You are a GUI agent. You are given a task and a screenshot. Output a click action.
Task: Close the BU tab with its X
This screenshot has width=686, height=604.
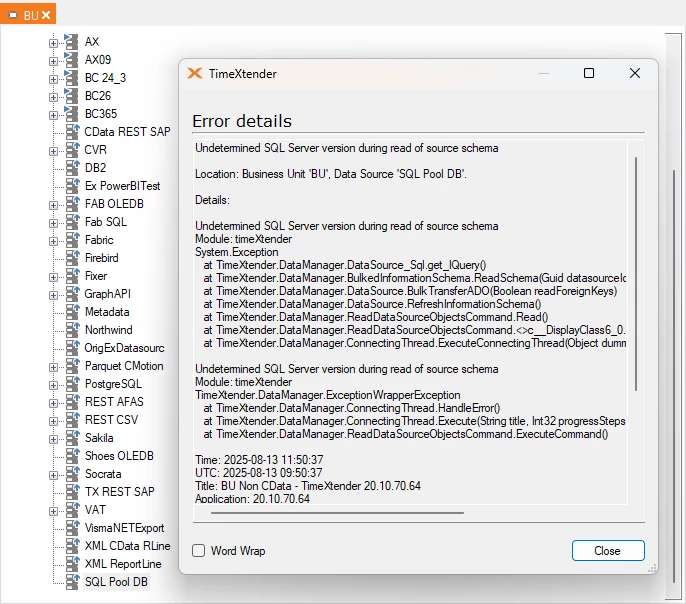46,15
